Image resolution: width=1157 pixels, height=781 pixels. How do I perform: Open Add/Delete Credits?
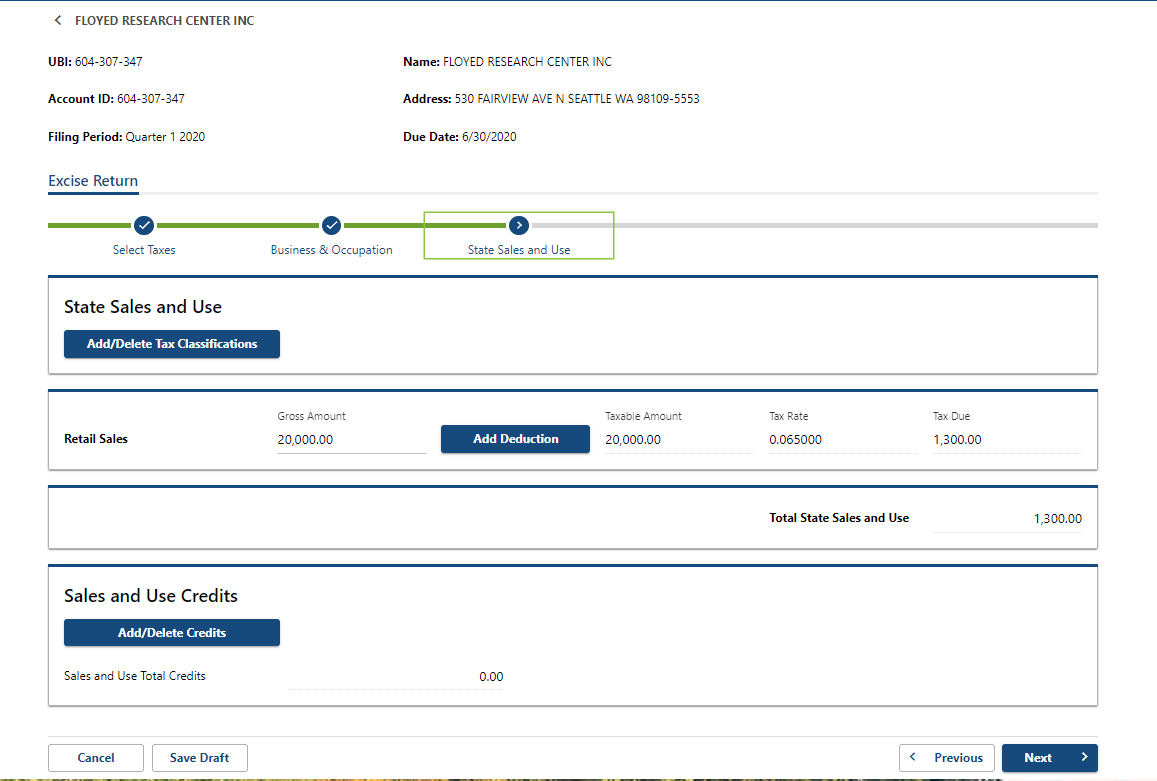pyautogui.click(x=171, y=632)
